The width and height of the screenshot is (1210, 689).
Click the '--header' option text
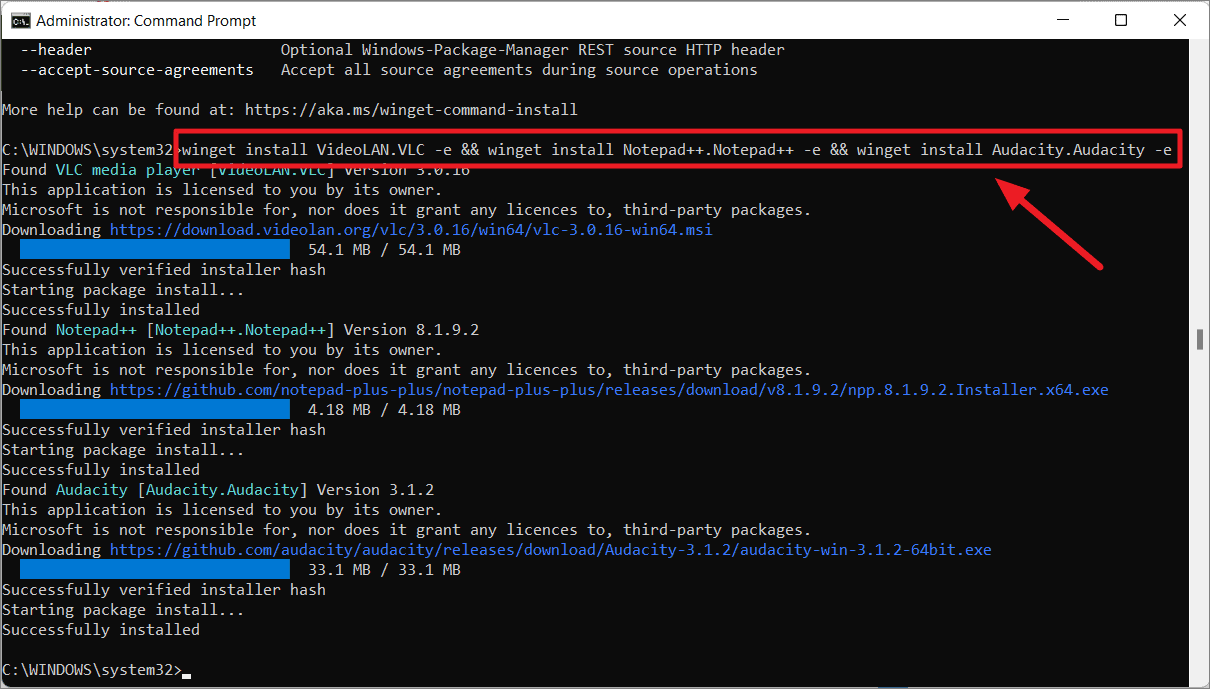coord(56,50)
